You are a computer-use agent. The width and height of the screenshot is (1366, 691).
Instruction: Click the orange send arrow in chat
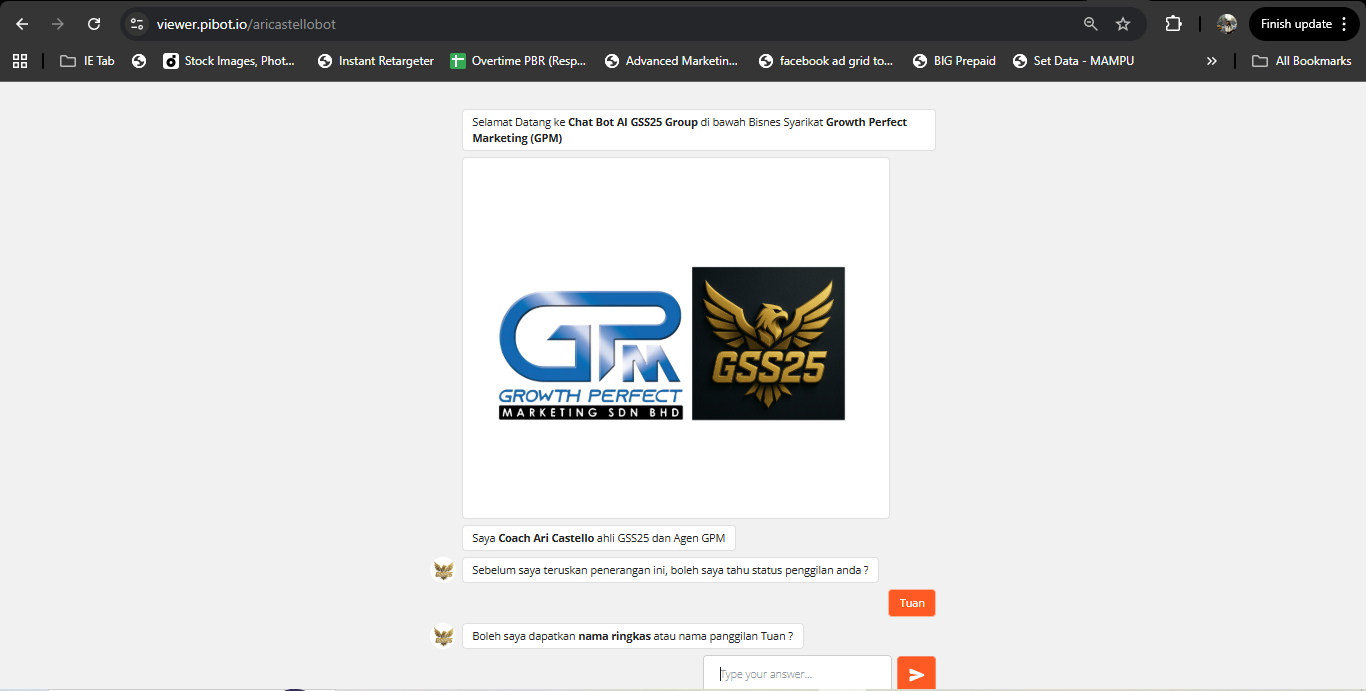(x=916, y=672)
